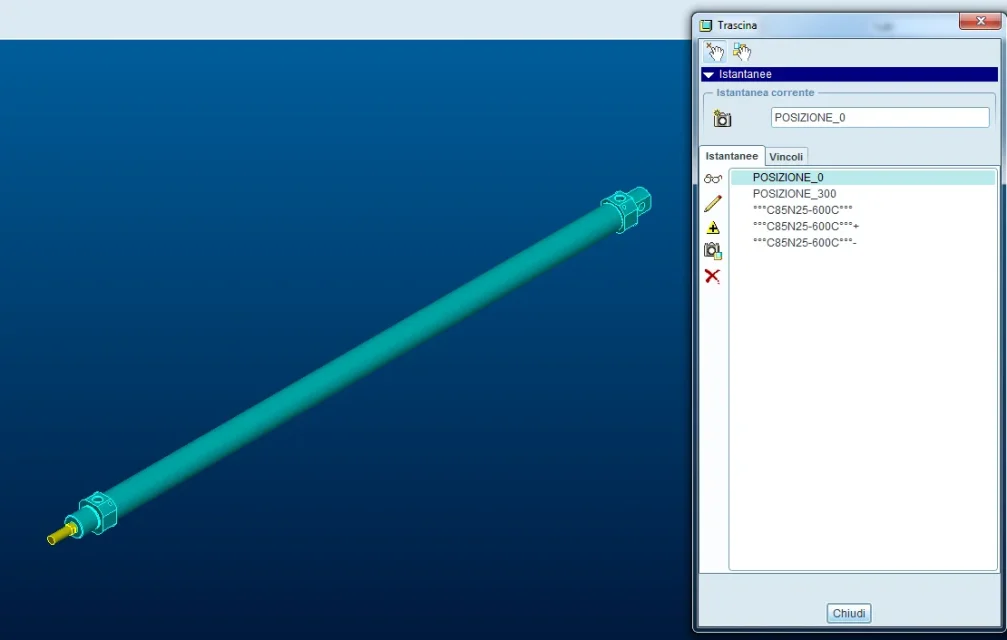
Task: Select POSIZIONE_0 in the snapshot list
Action: (788, 177)
